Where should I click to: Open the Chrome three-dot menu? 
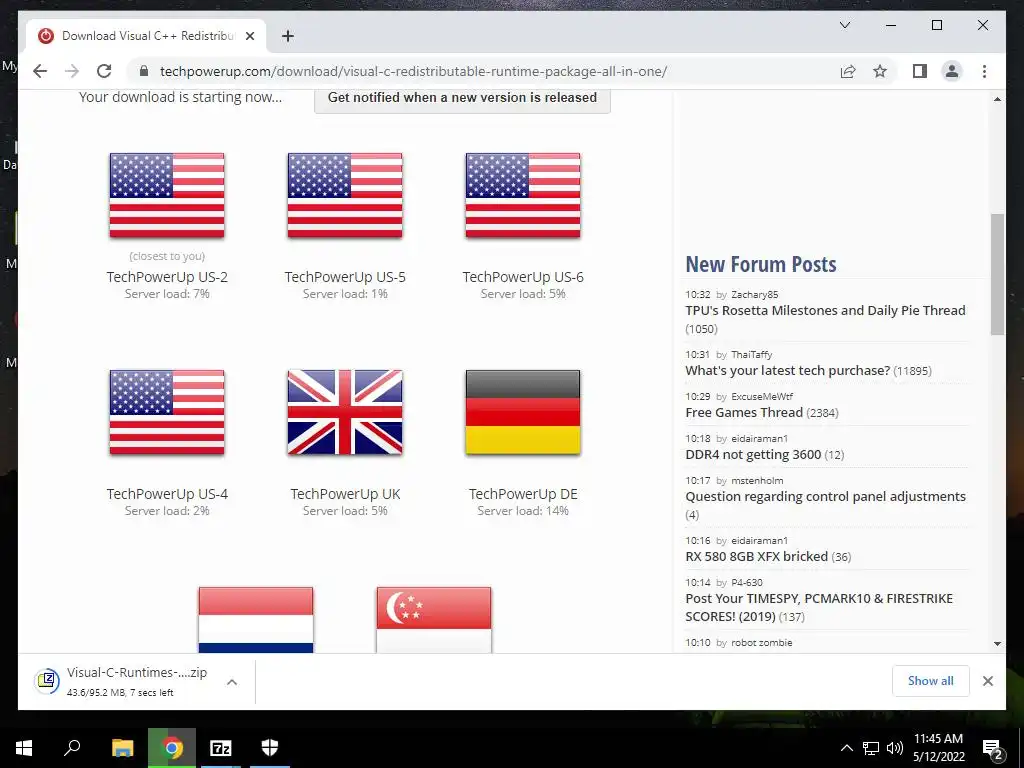tap(984, 71)
